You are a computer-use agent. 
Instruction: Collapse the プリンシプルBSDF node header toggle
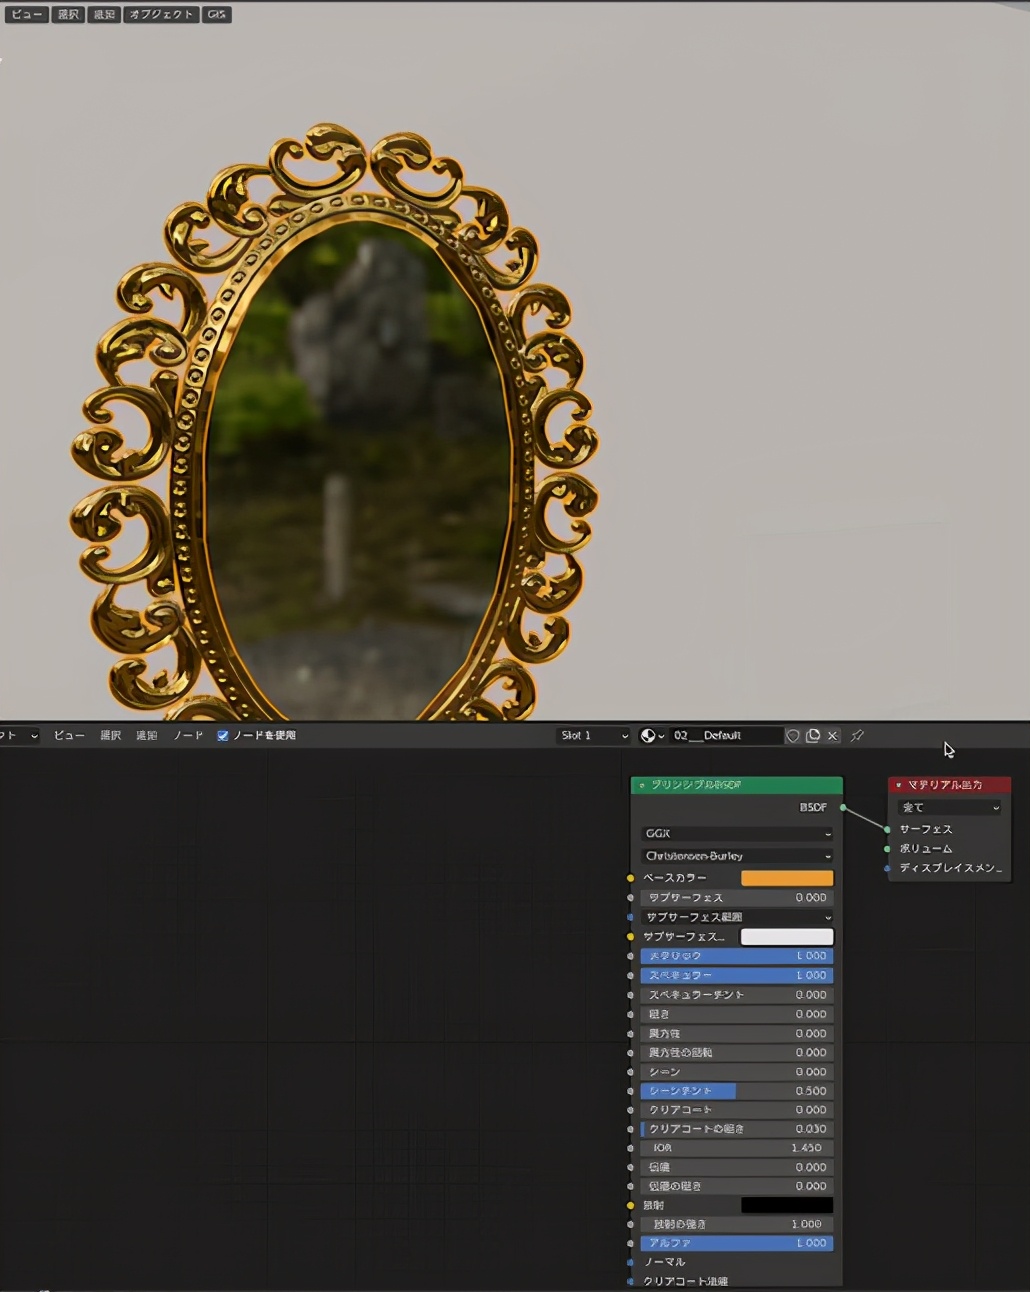click(x=642, y=786)
